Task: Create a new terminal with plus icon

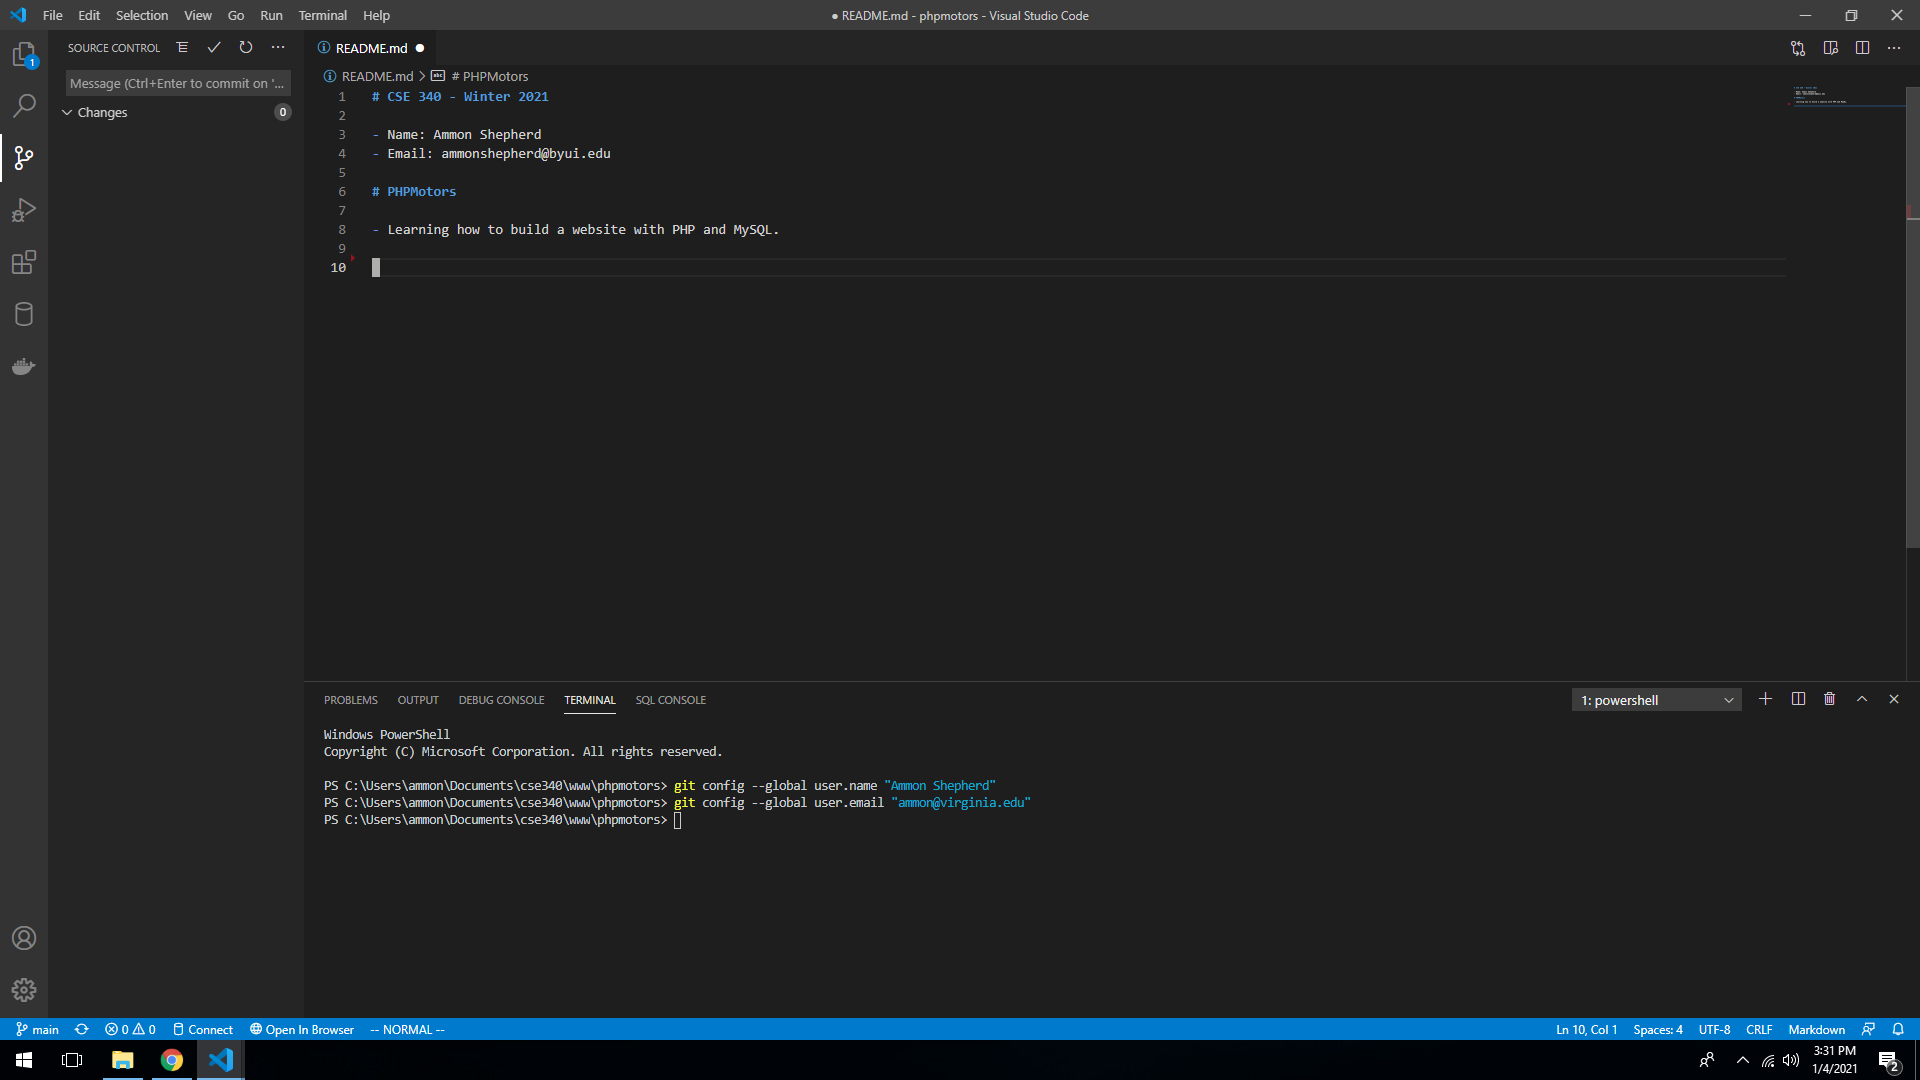Action: click(x=1765, y=699)
